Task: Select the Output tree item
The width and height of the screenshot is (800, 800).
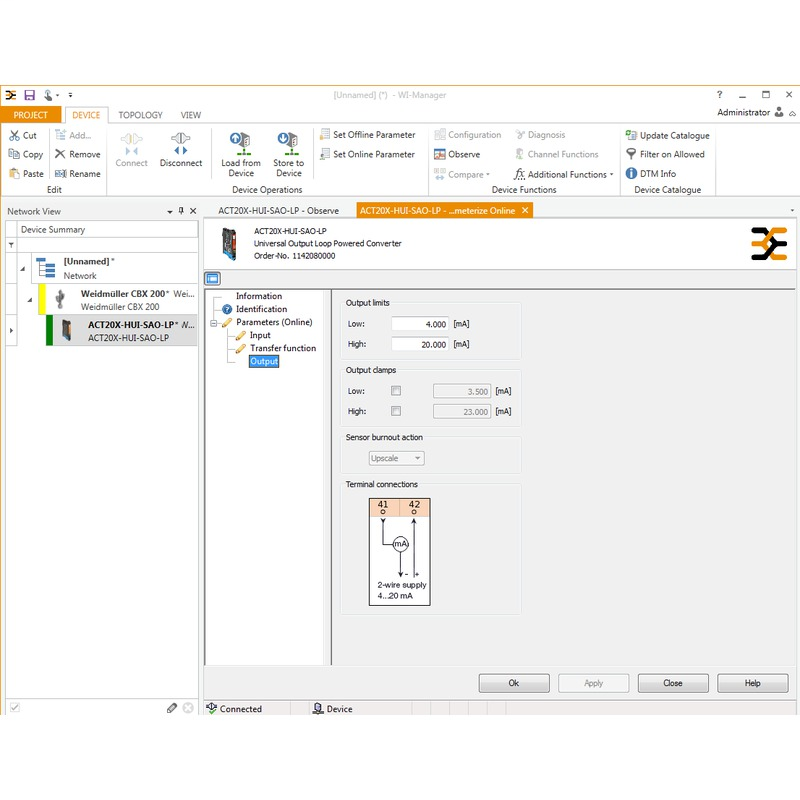Action: tap(264, 361)
